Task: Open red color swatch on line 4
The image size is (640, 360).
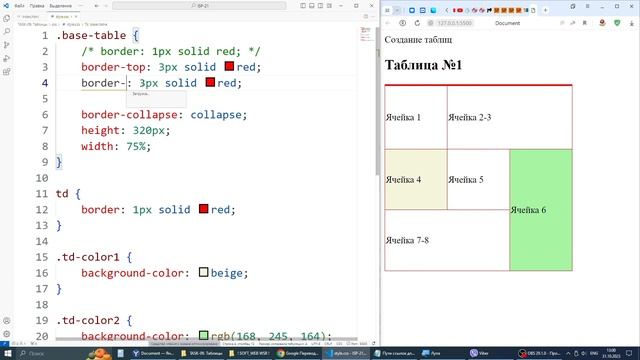Action: [x=210, y=82]
